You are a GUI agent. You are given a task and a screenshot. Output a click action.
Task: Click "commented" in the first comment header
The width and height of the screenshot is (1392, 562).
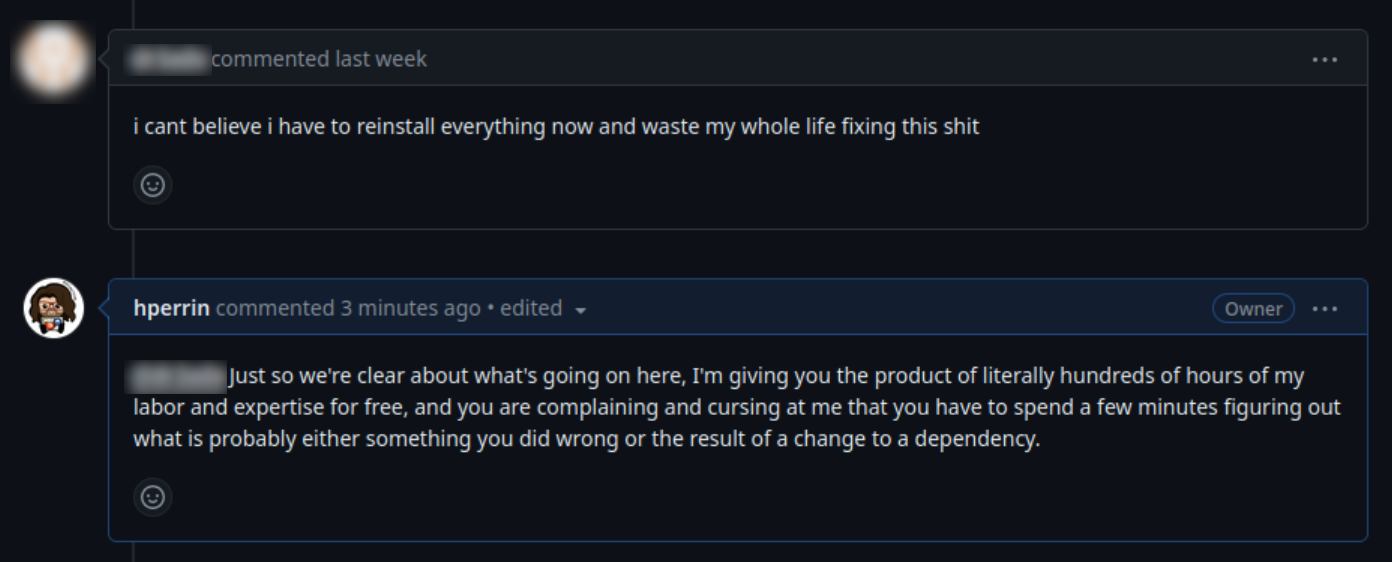pyautogui.click(x=270, y=59)
